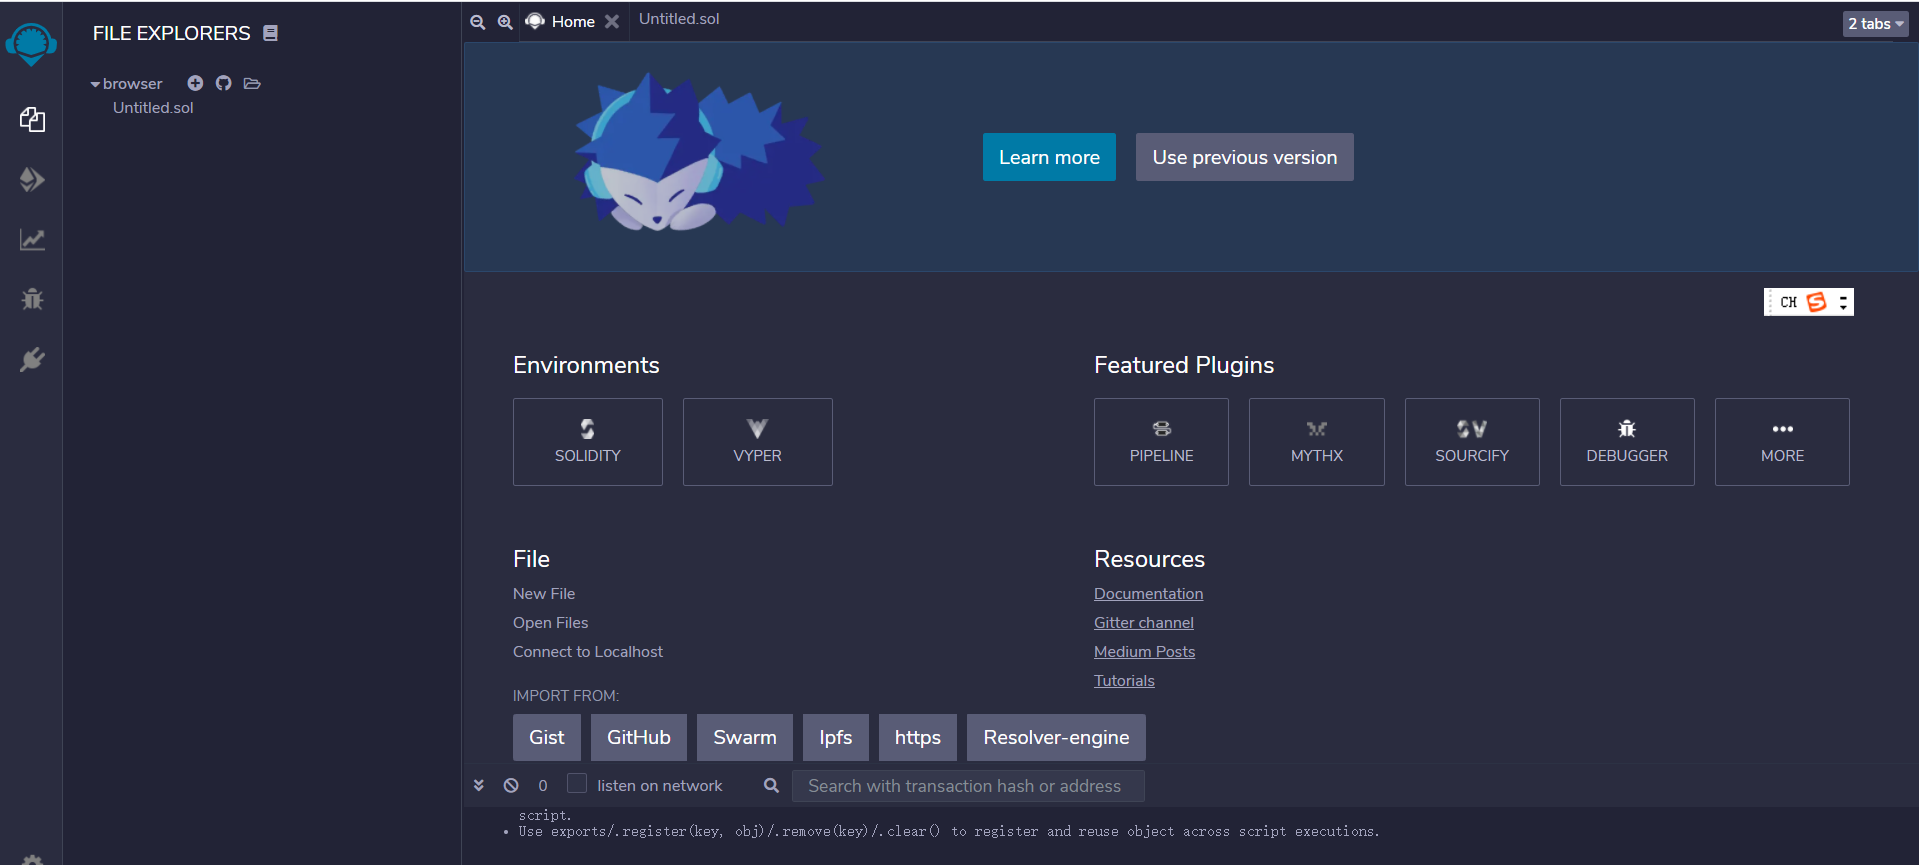Click the input method bar stepper arrows

[x=1843, y=302]
